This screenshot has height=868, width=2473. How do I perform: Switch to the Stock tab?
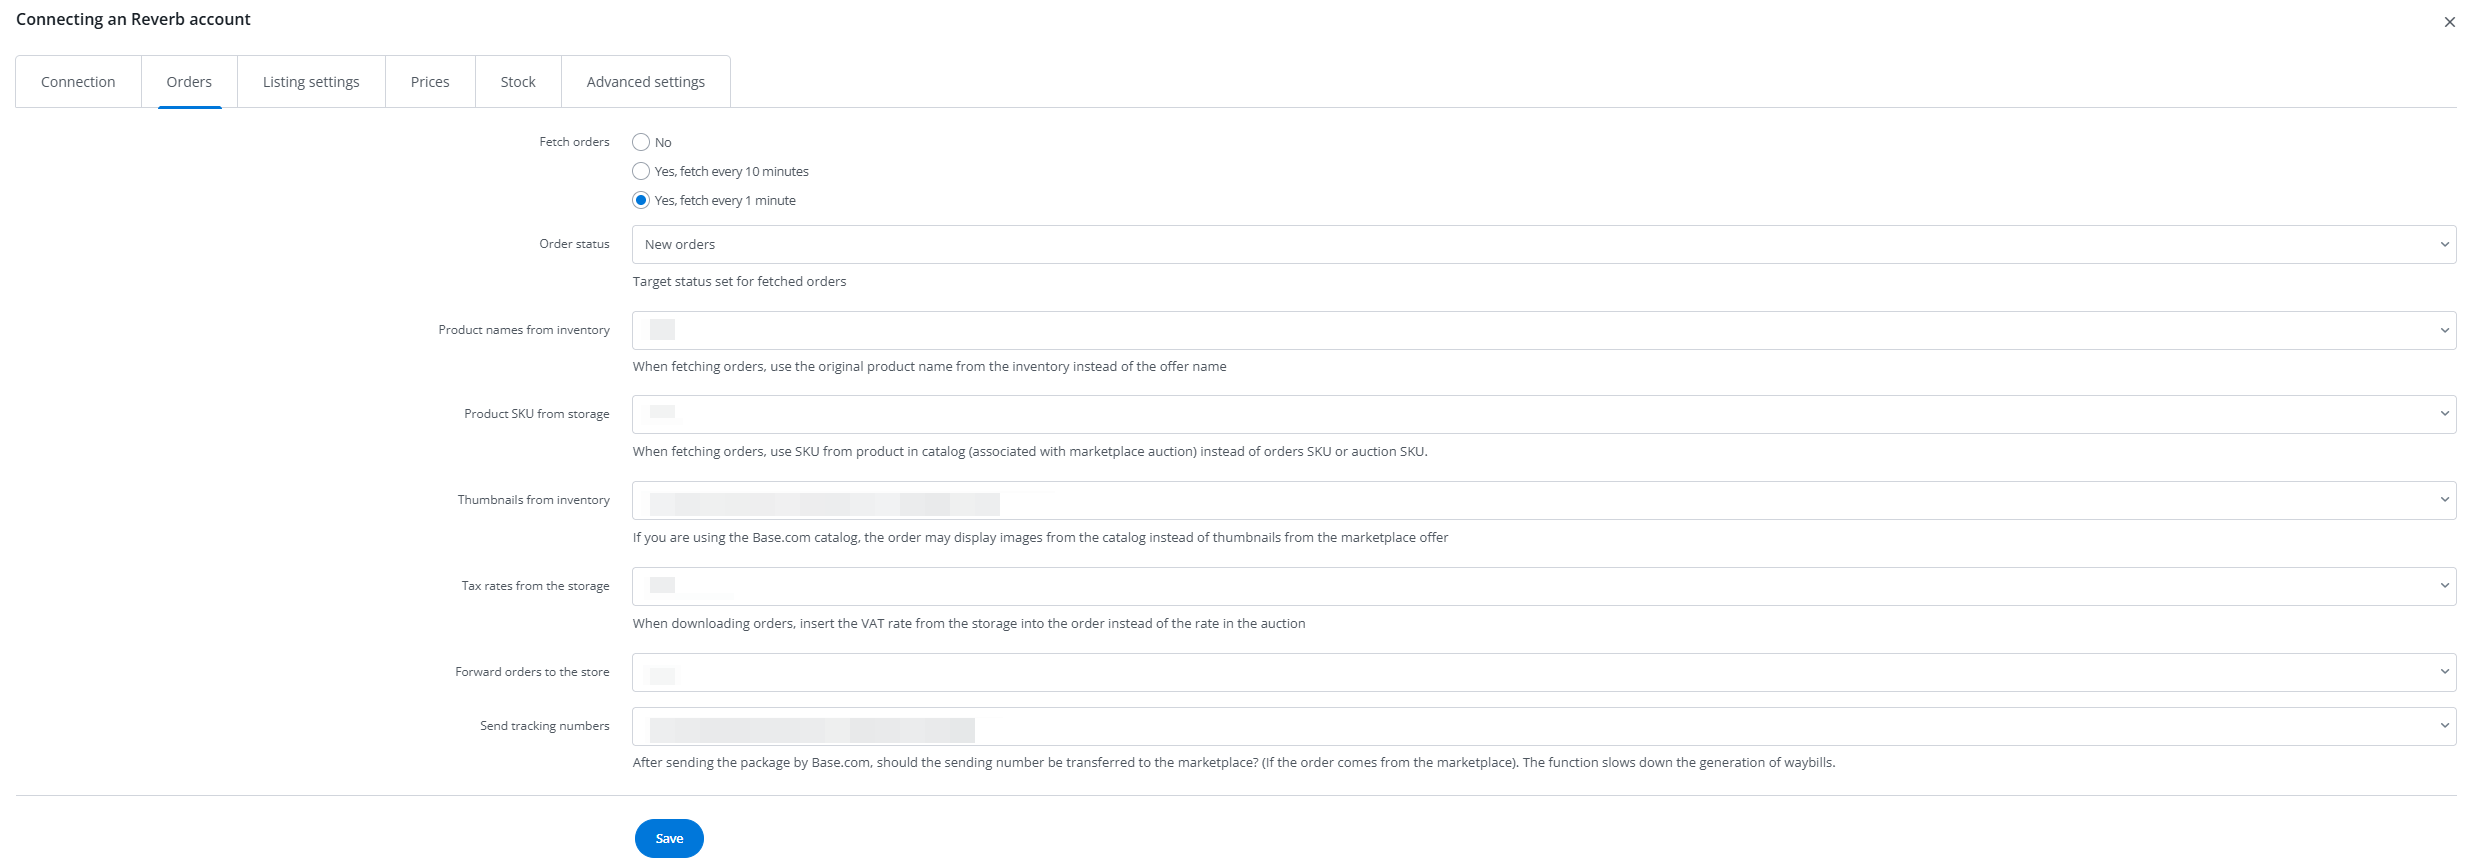(x=518, y=82)
